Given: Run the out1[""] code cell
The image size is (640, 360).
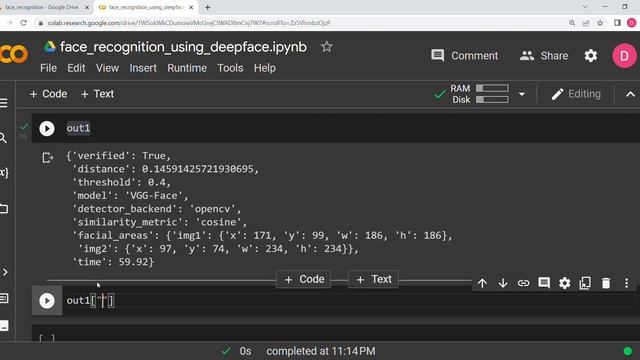Looking at the screenshot, I should tap(47, 301).
